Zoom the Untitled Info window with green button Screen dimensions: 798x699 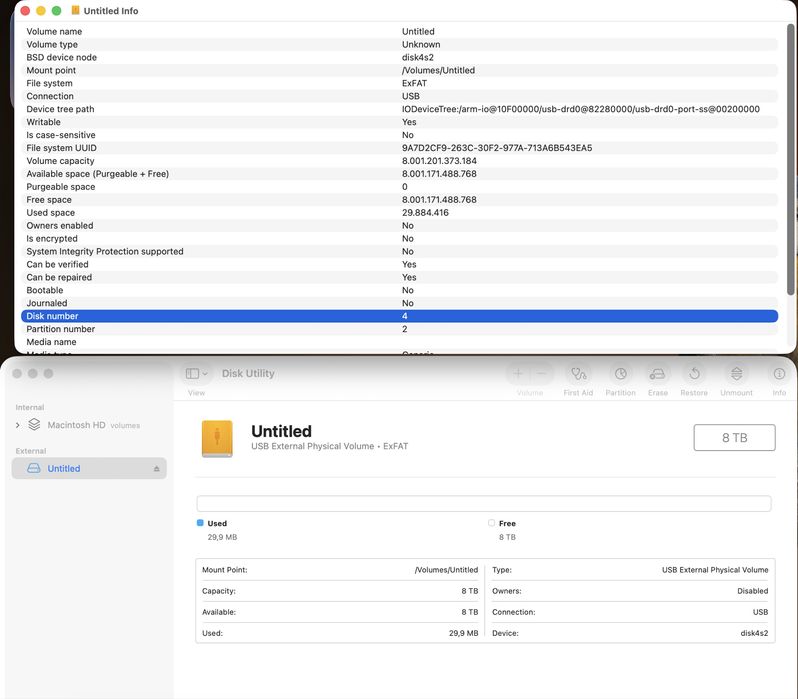(x=56, y=11)
